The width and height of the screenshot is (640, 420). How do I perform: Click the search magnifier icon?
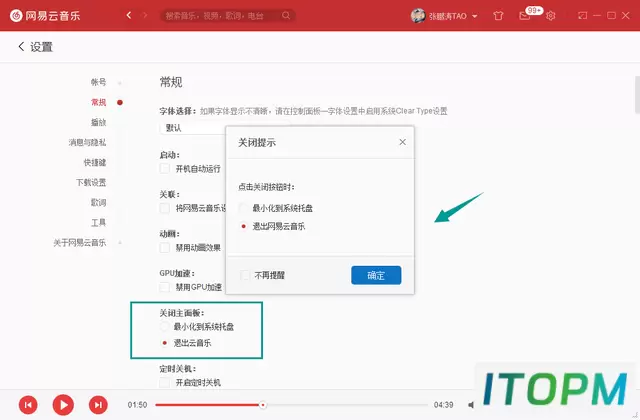[x=286, y=16]
